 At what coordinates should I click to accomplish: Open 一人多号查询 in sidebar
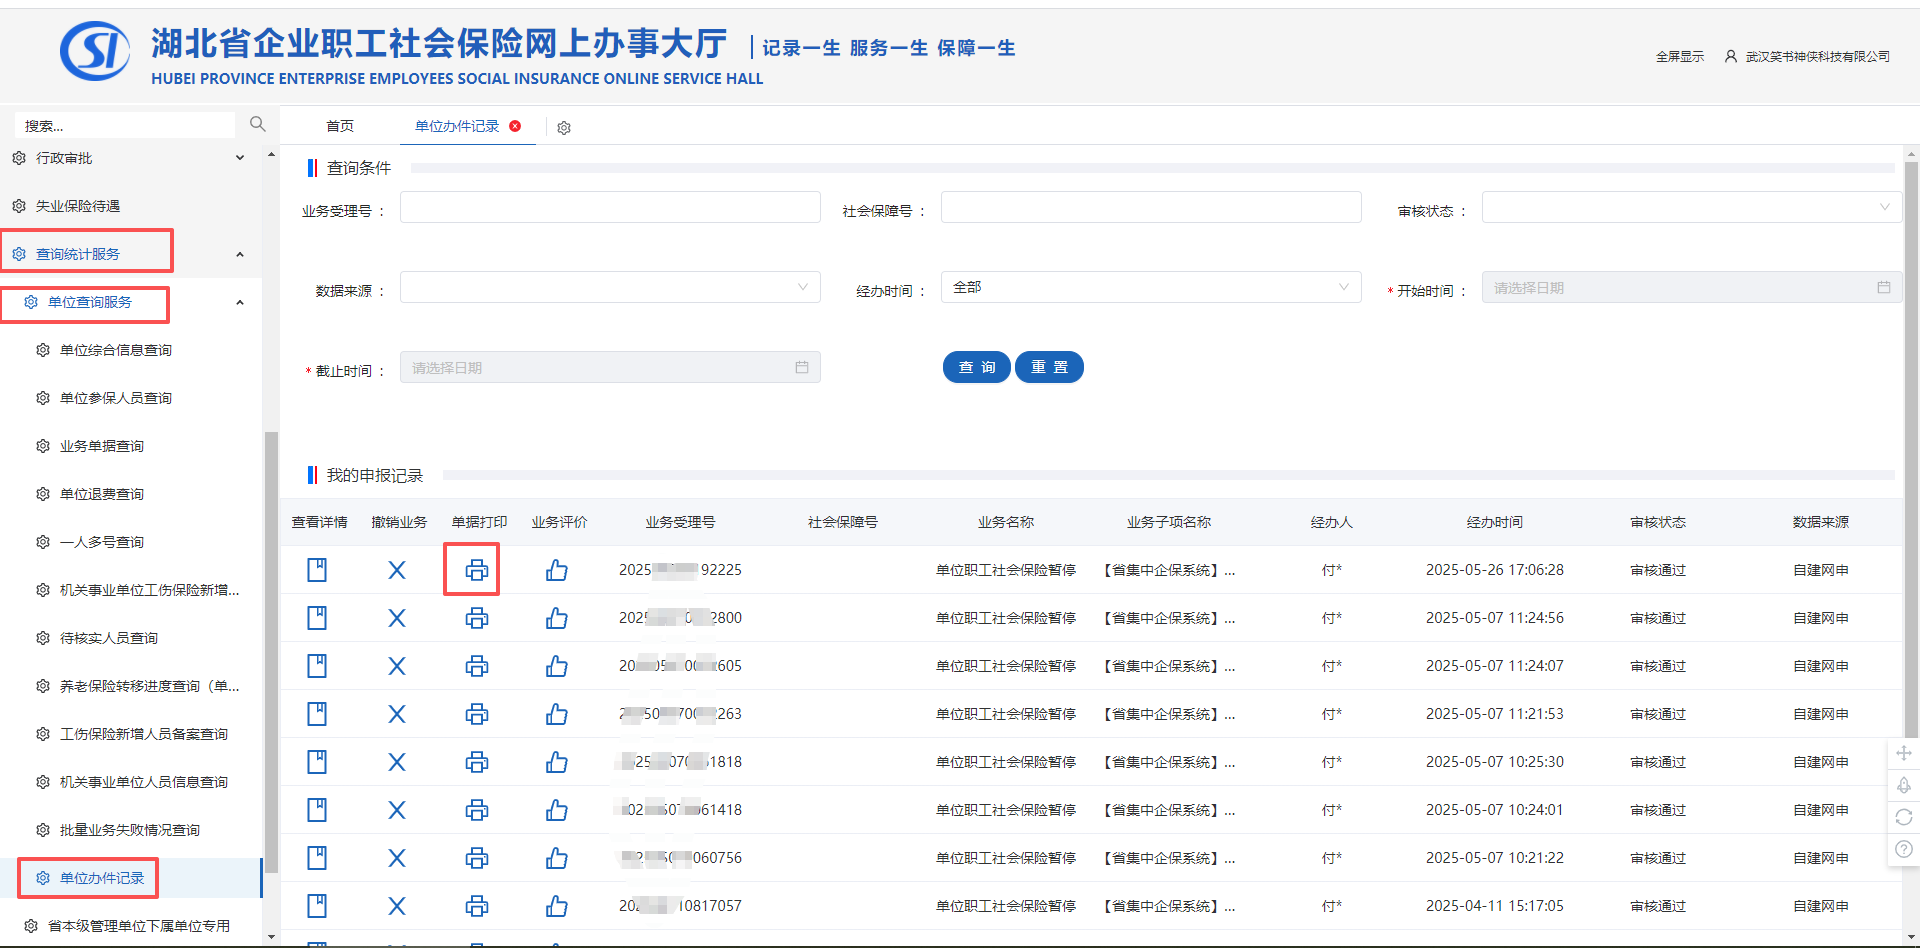pyautogui.click(x=102, y=542)
